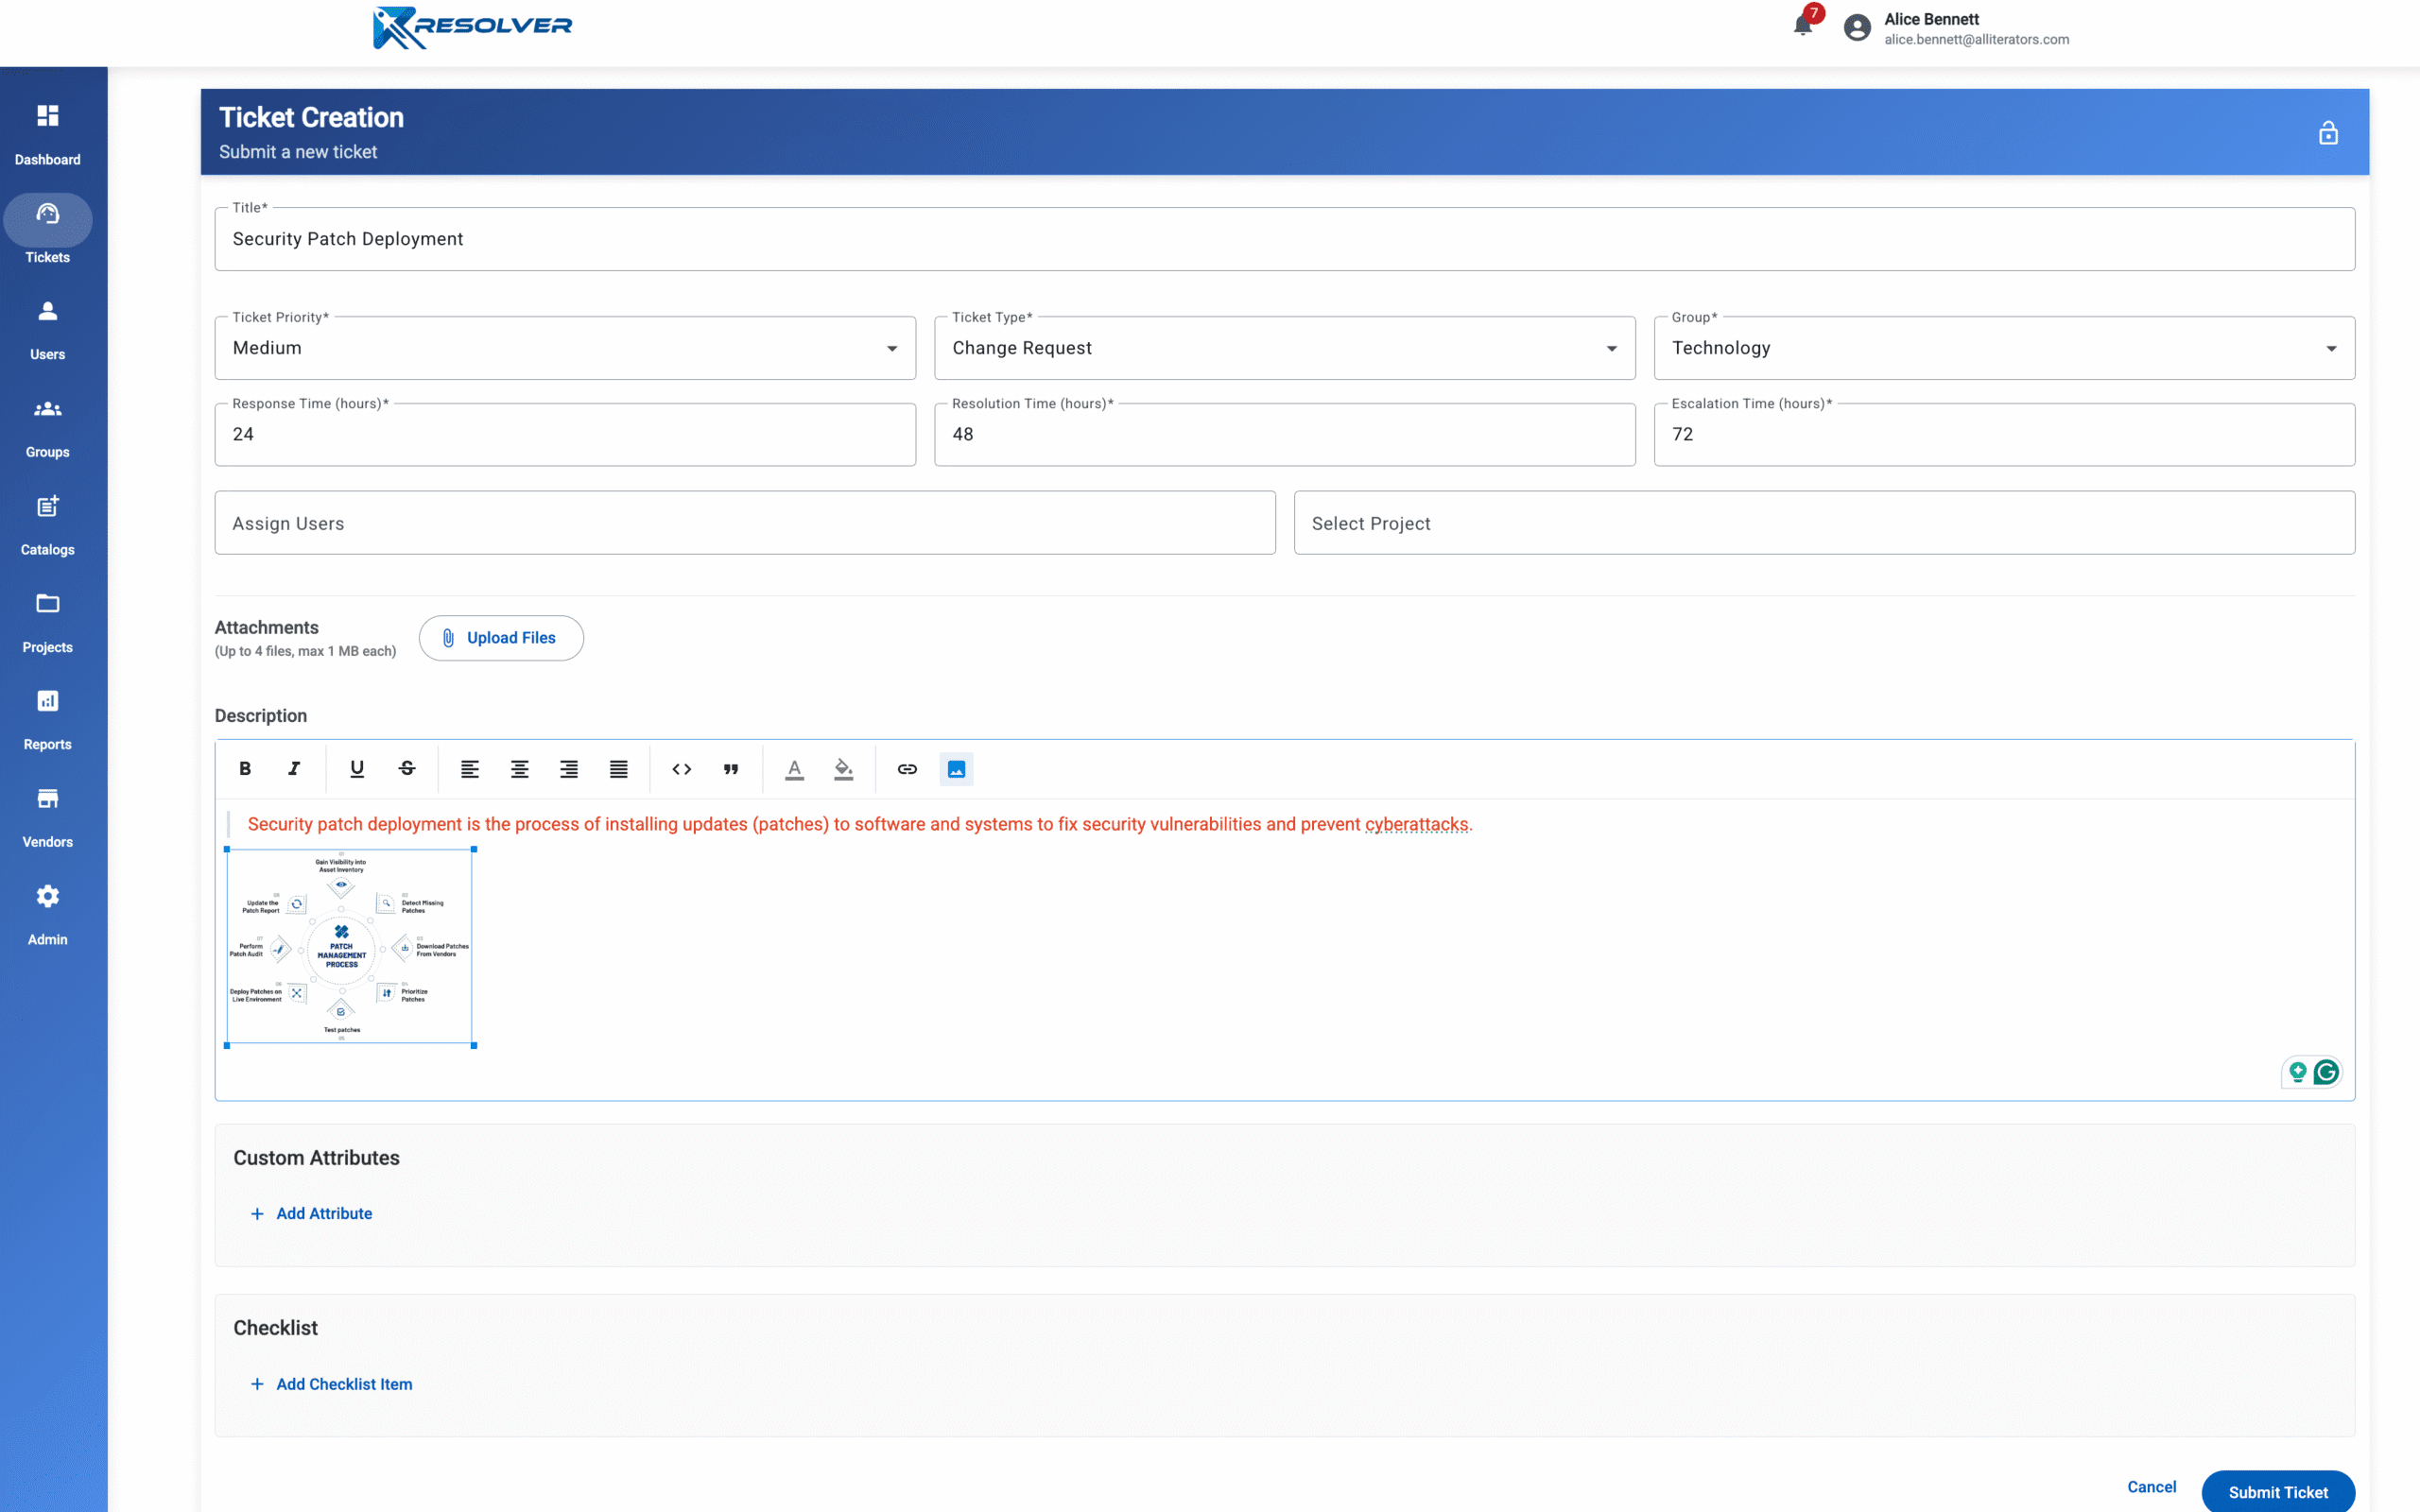The width and height of the screenshot is (2420, 1512).
Task: Insert a blockquote in description
Action: coord(731,769)
